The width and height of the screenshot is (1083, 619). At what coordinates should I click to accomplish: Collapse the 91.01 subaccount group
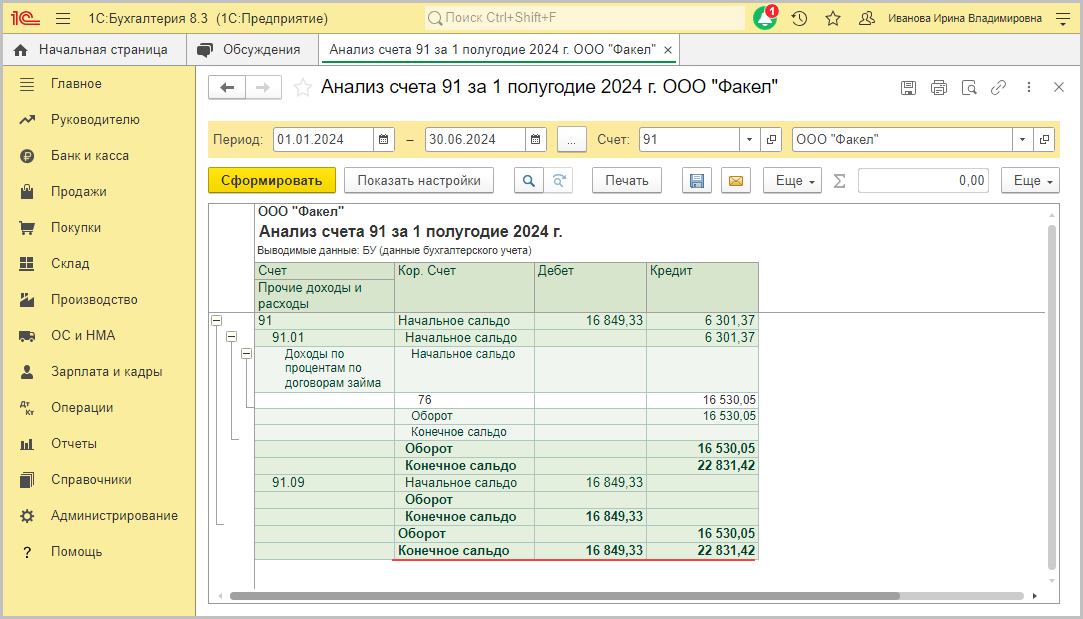point(232,338)
